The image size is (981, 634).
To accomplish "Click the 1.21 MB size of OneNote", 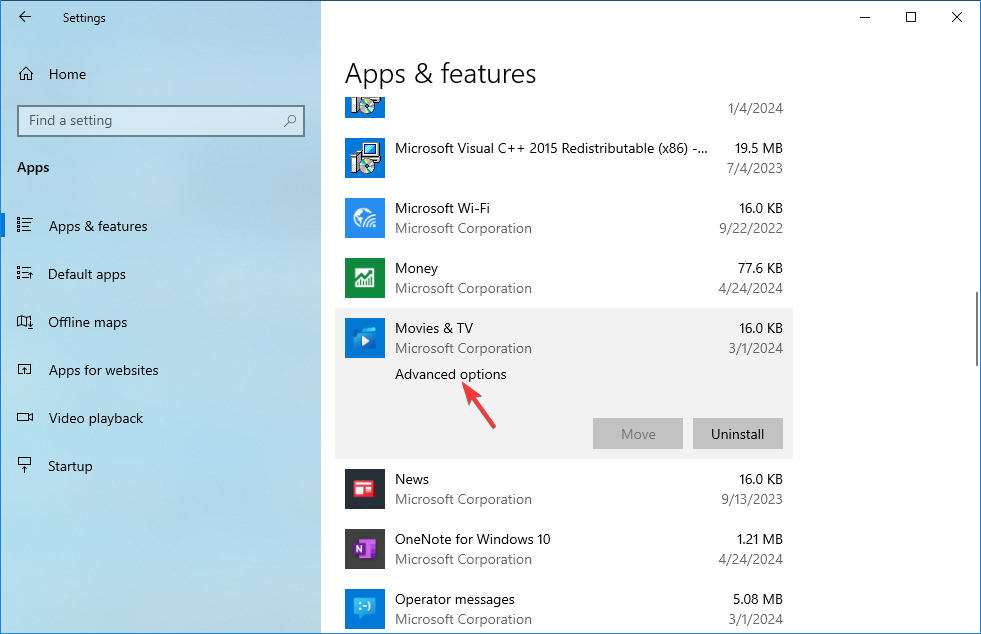I will [760, 539].
